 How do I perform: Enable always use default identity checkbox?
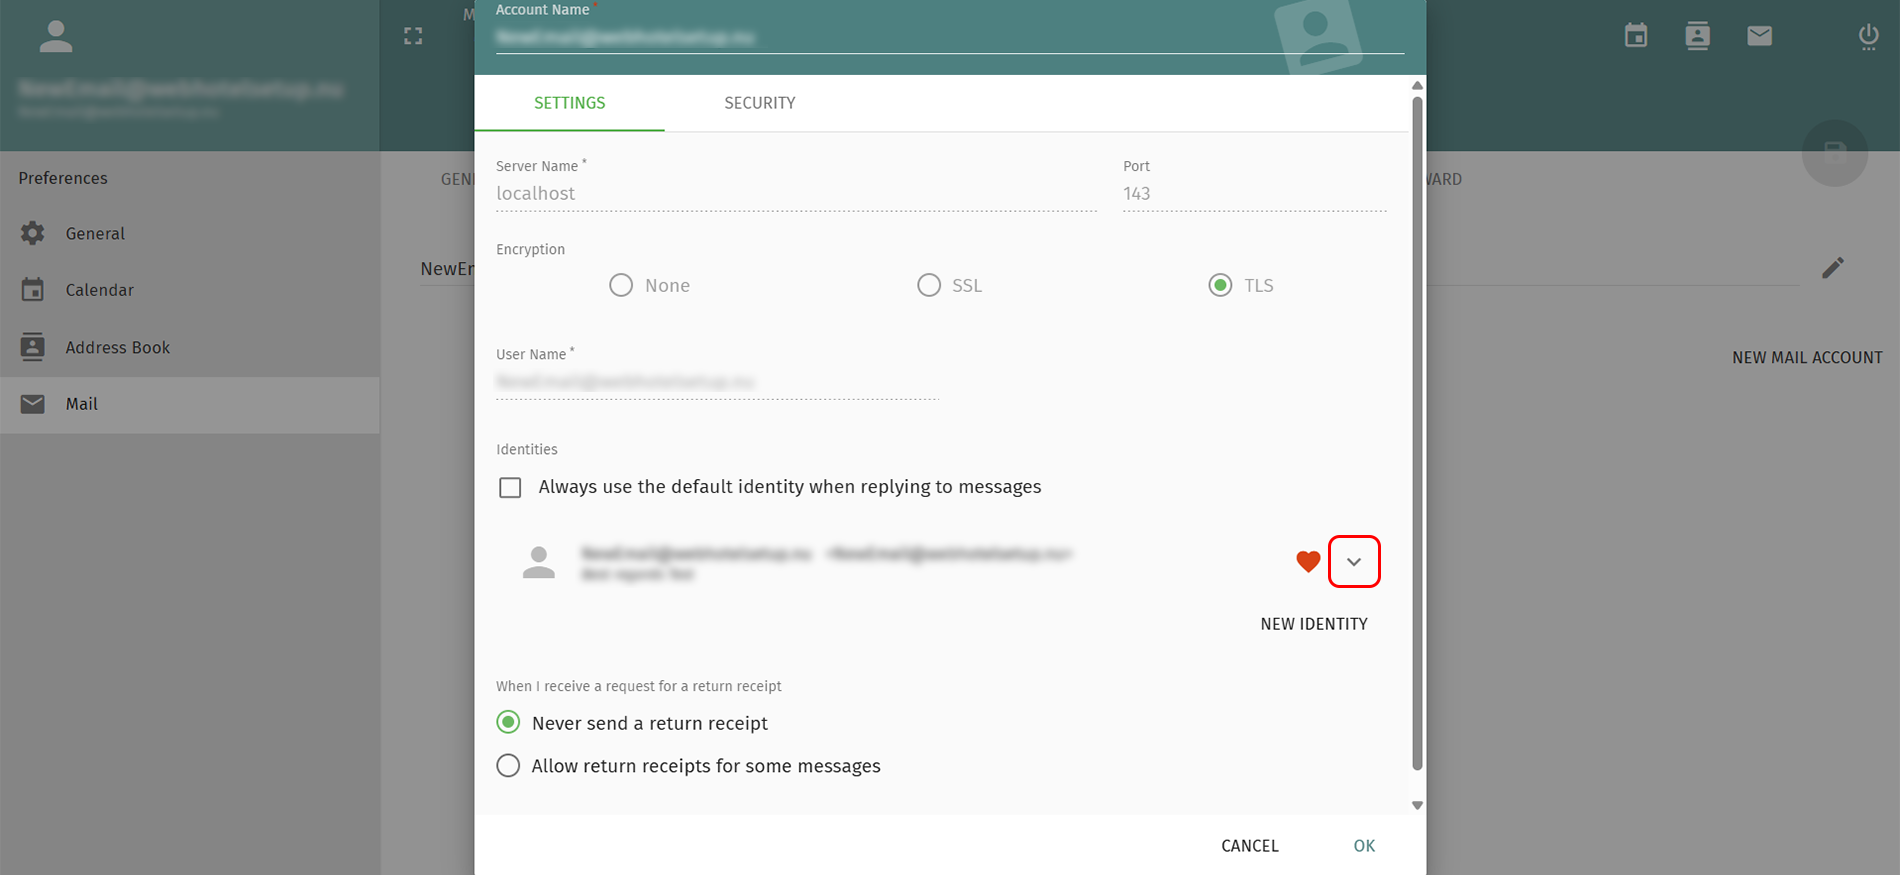point(510,488)
